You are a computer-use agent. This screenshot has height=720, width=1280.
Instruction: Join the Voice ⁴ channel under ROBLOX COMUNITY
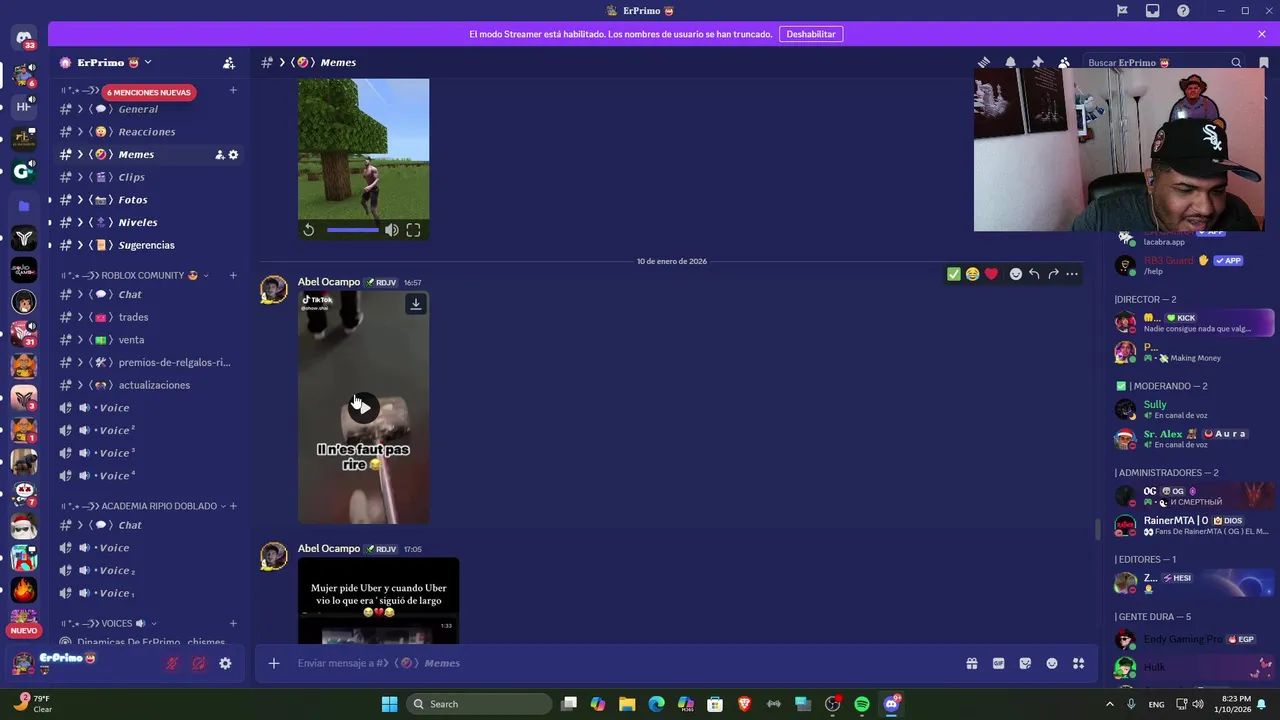149,476
